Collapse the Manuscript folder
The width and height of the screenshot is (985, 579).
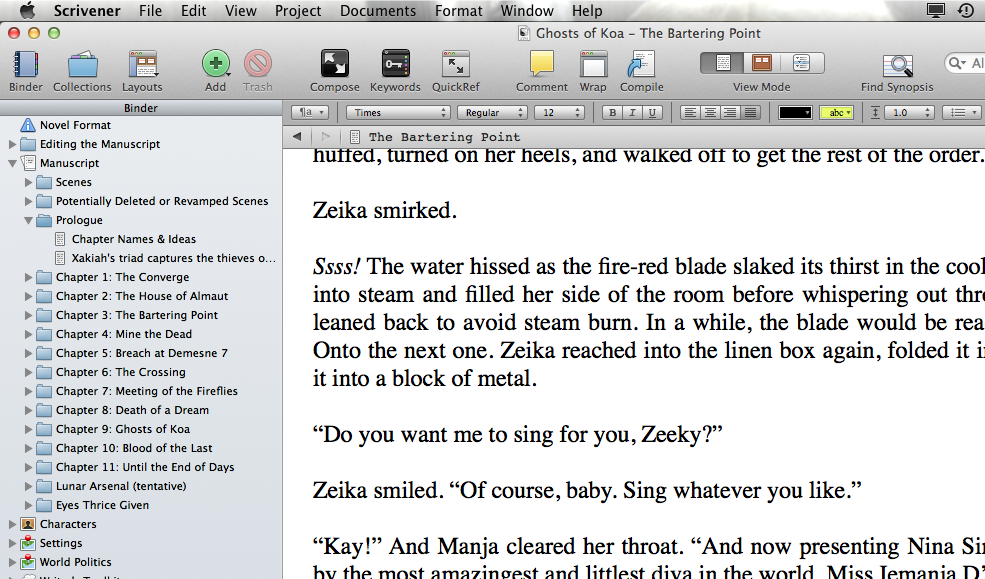12,163
